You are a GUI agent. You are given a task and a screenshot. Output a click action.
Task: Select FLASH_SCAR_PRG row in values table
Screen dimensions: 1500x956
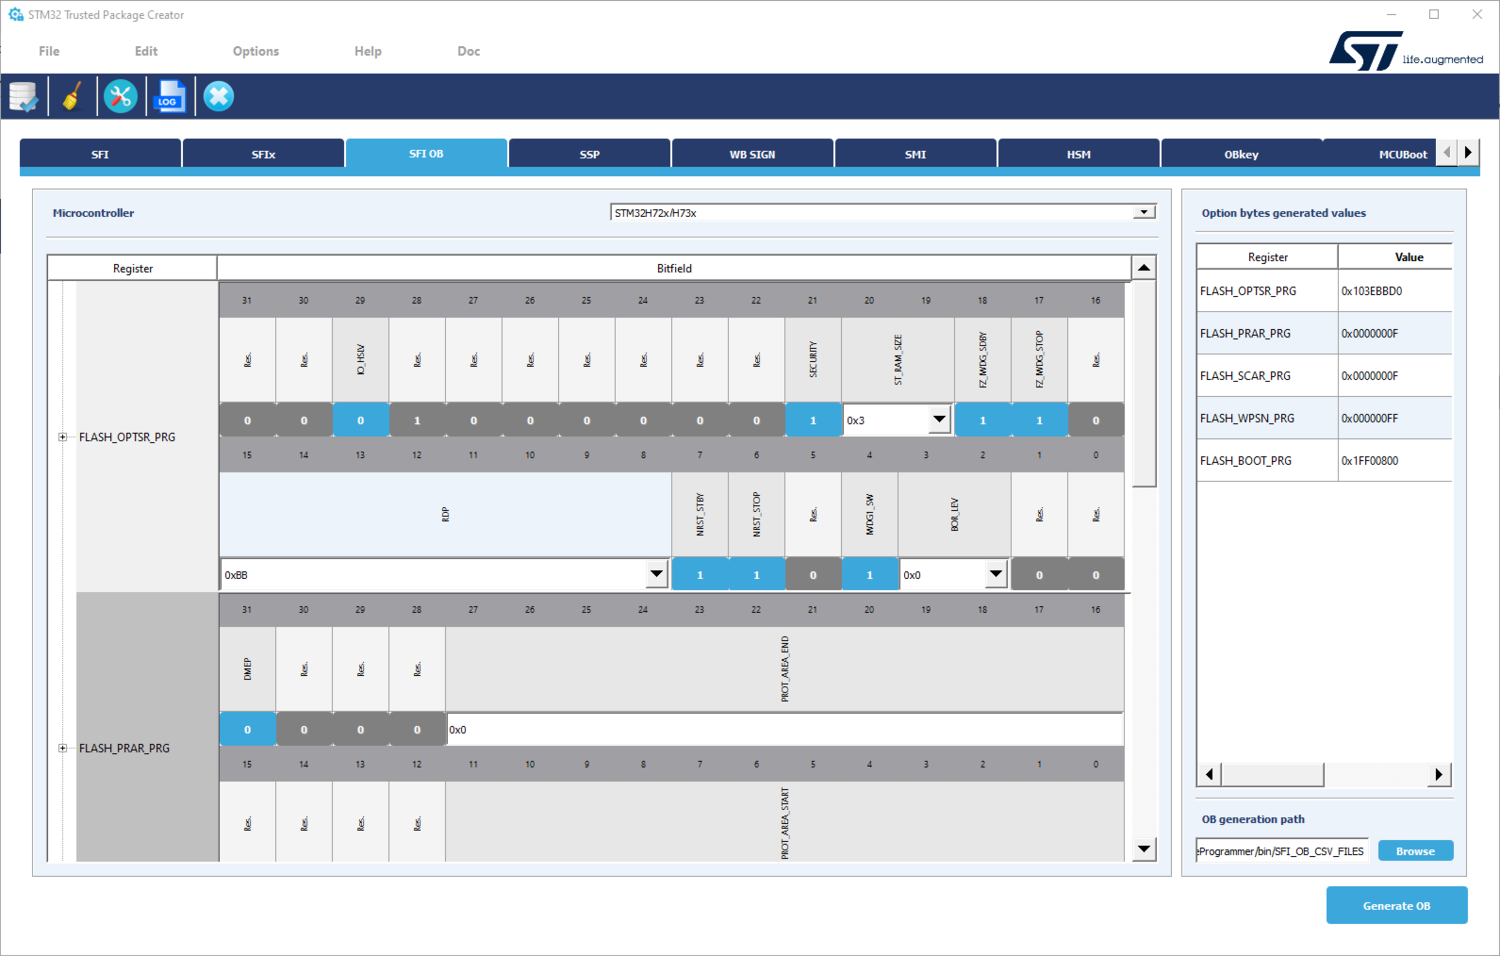pyautogui.click(x=1324, y=376)
